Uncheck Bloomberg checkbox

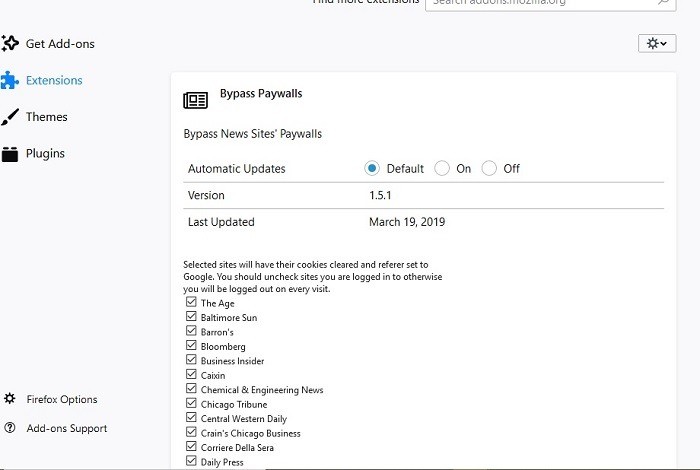(191, 345)
